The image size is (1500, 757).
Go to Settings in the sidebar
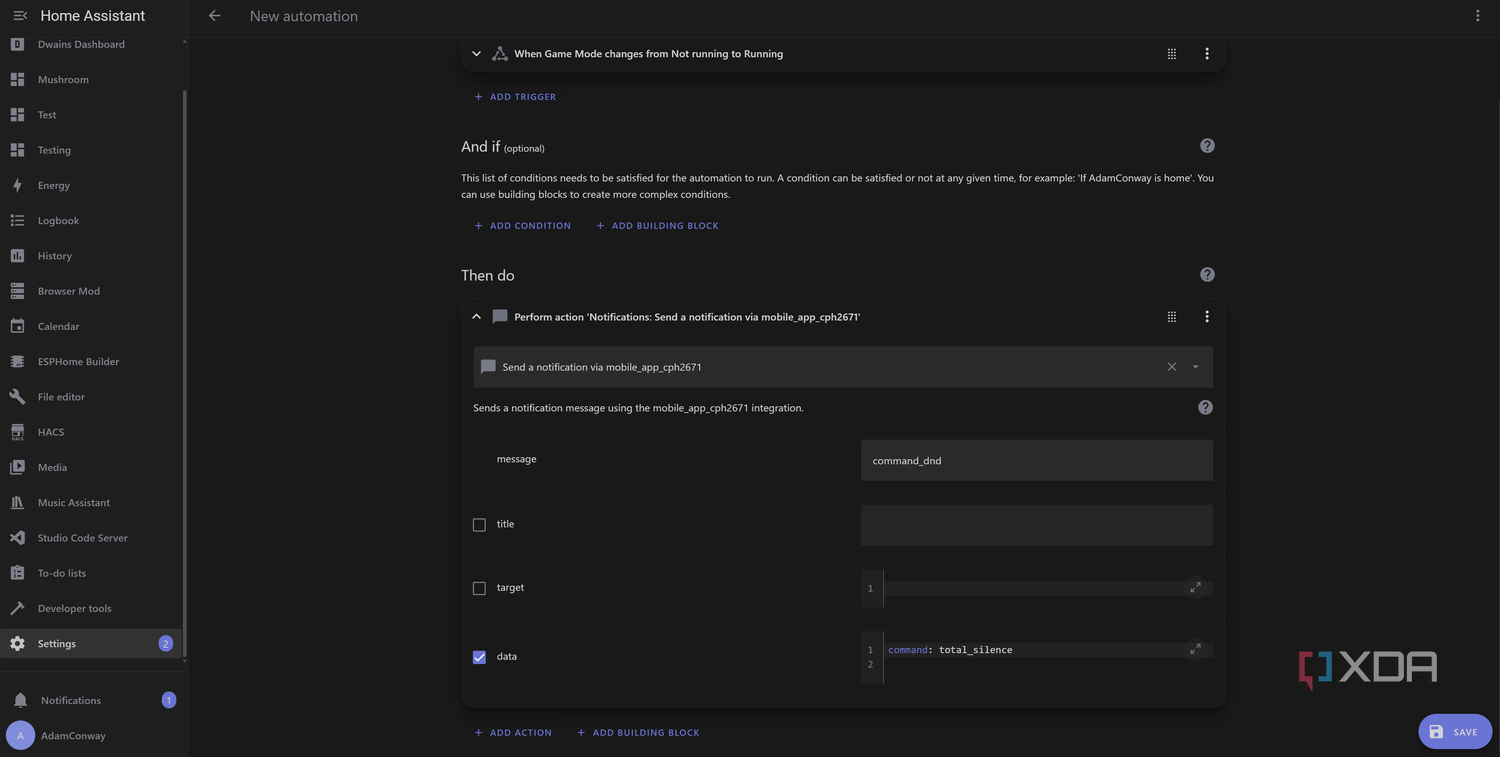(92, 644)
